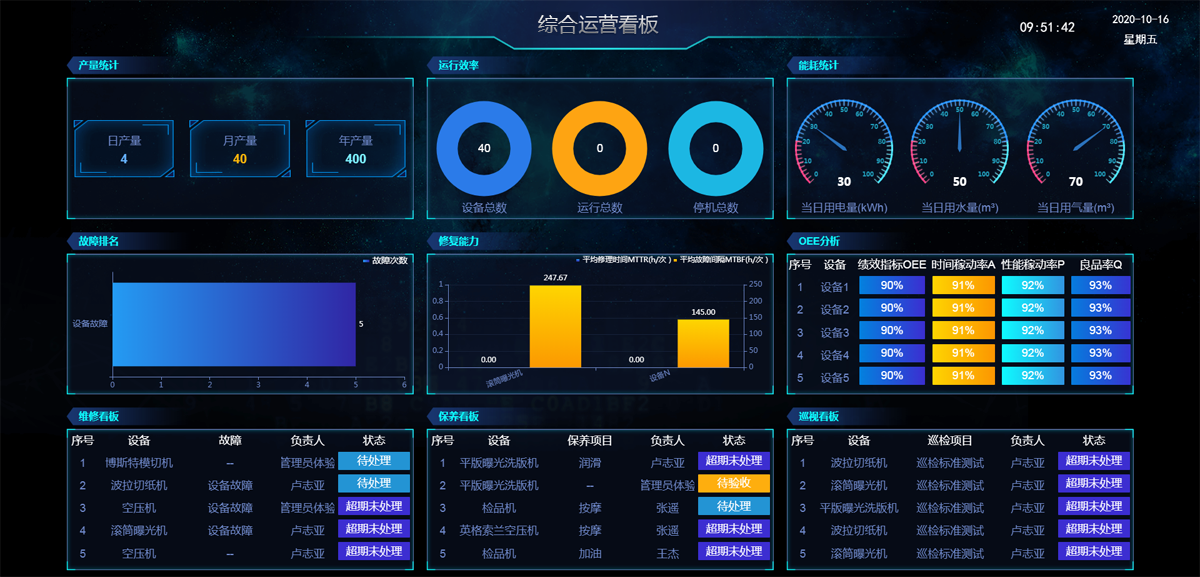Click the 综合运营看板 dashboard title

(x=598, y=25)
